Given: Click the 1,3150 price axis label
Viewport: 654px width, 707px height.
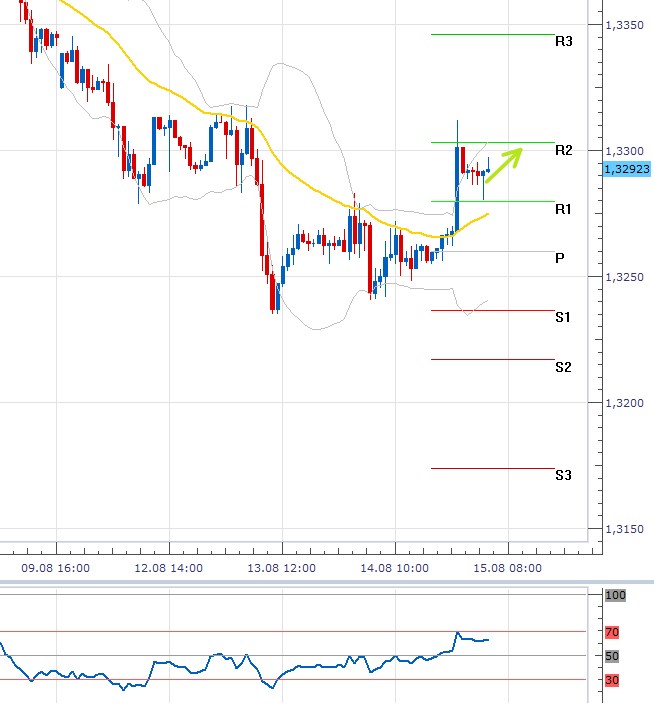Looking at the screenshot, I should coord(624,529).
